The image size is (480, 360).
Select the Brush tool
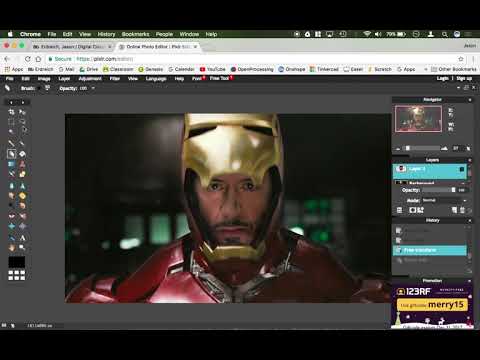[x=22, y=144]
